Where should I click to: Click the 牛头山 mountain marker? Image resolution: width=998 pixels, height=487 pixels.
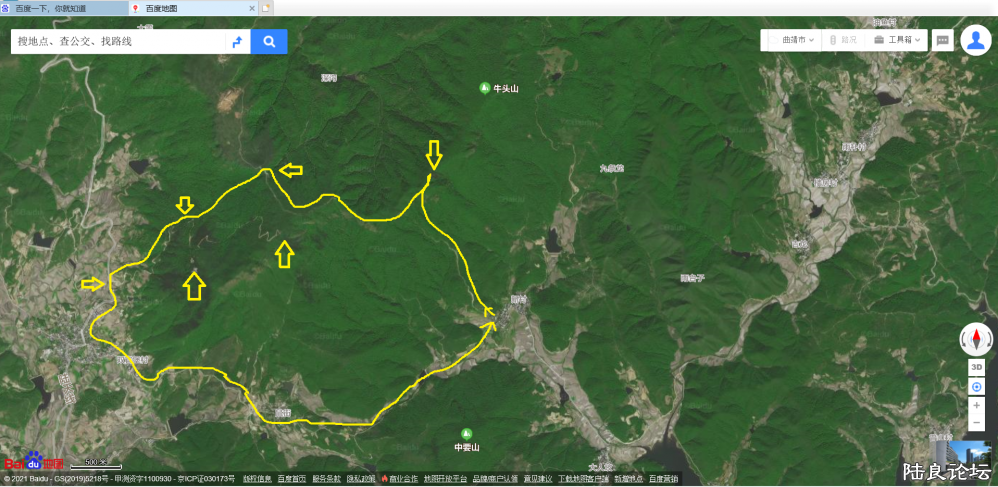click(x=484, y=88)
